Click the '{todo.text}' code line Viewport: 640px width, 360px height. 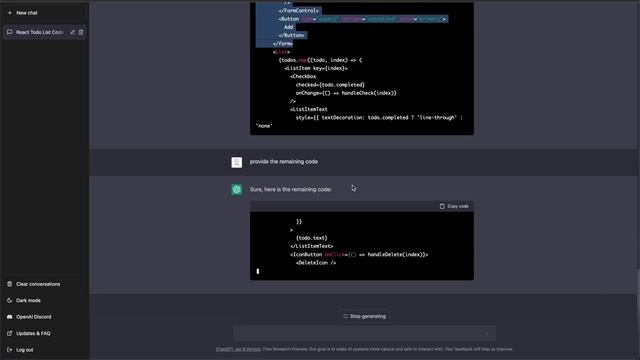312,238
